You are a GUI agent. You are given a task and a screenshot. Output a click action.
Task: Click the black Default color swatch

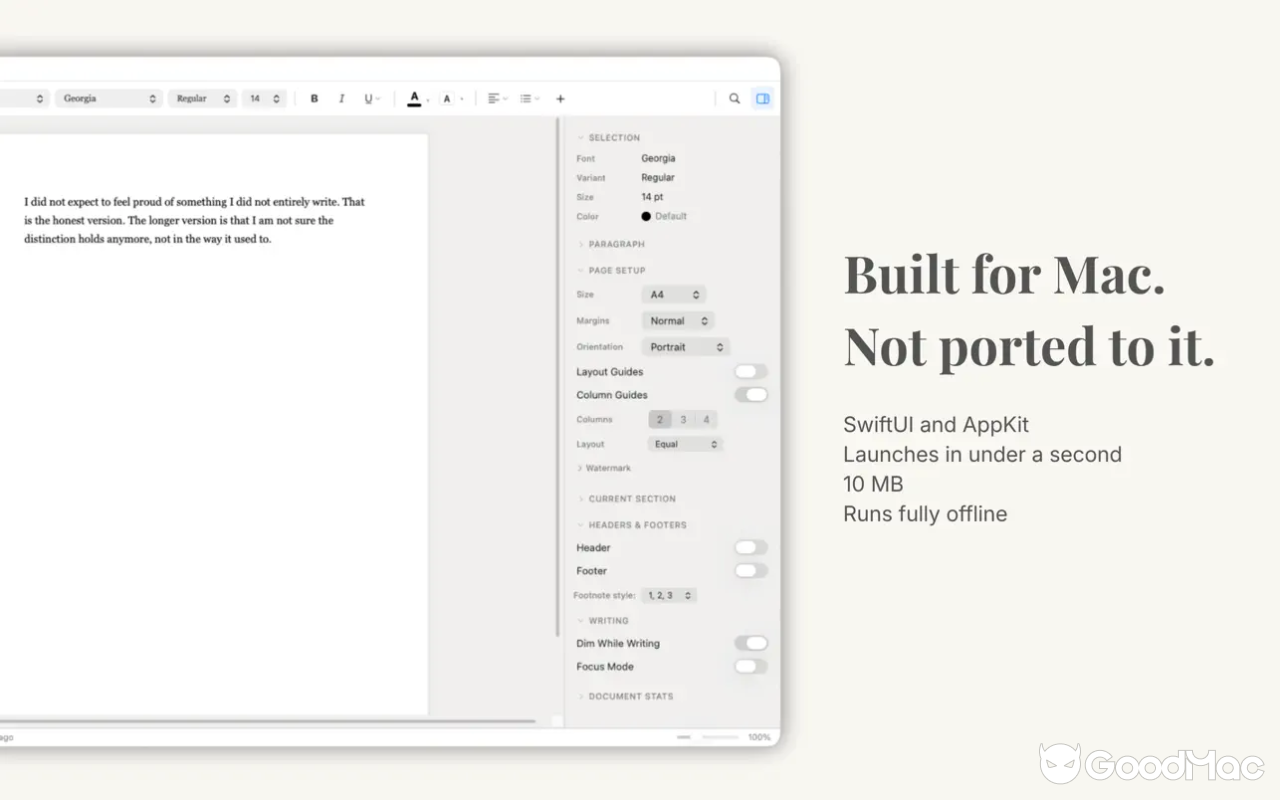(646, 216)
